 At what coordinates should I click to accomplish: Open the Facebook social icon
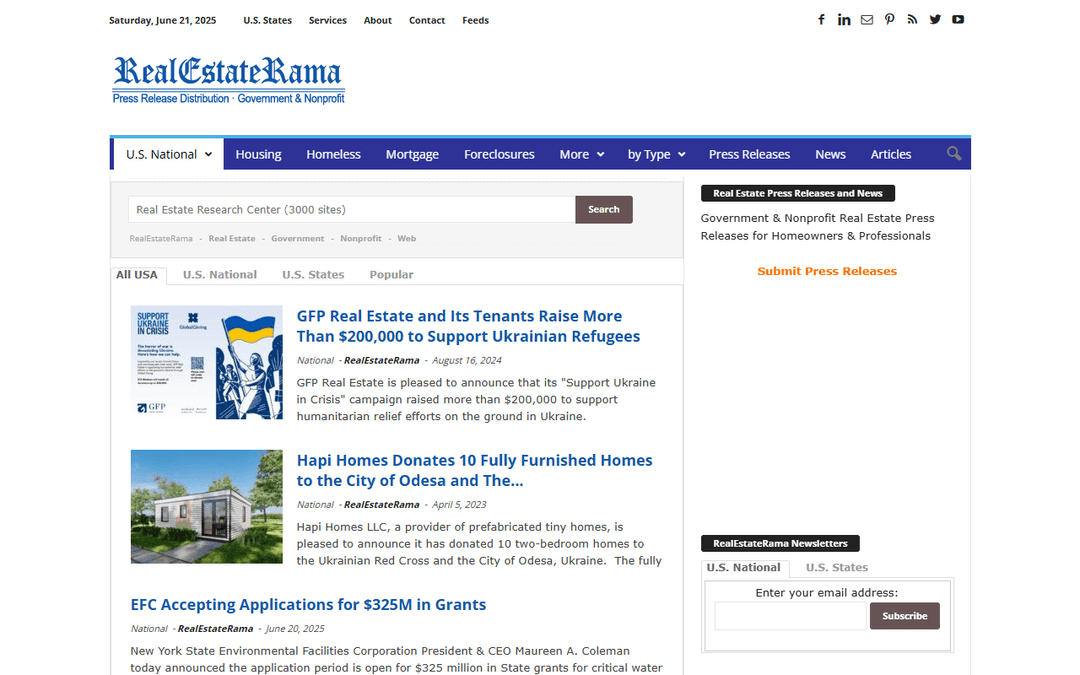click(821, 20)
